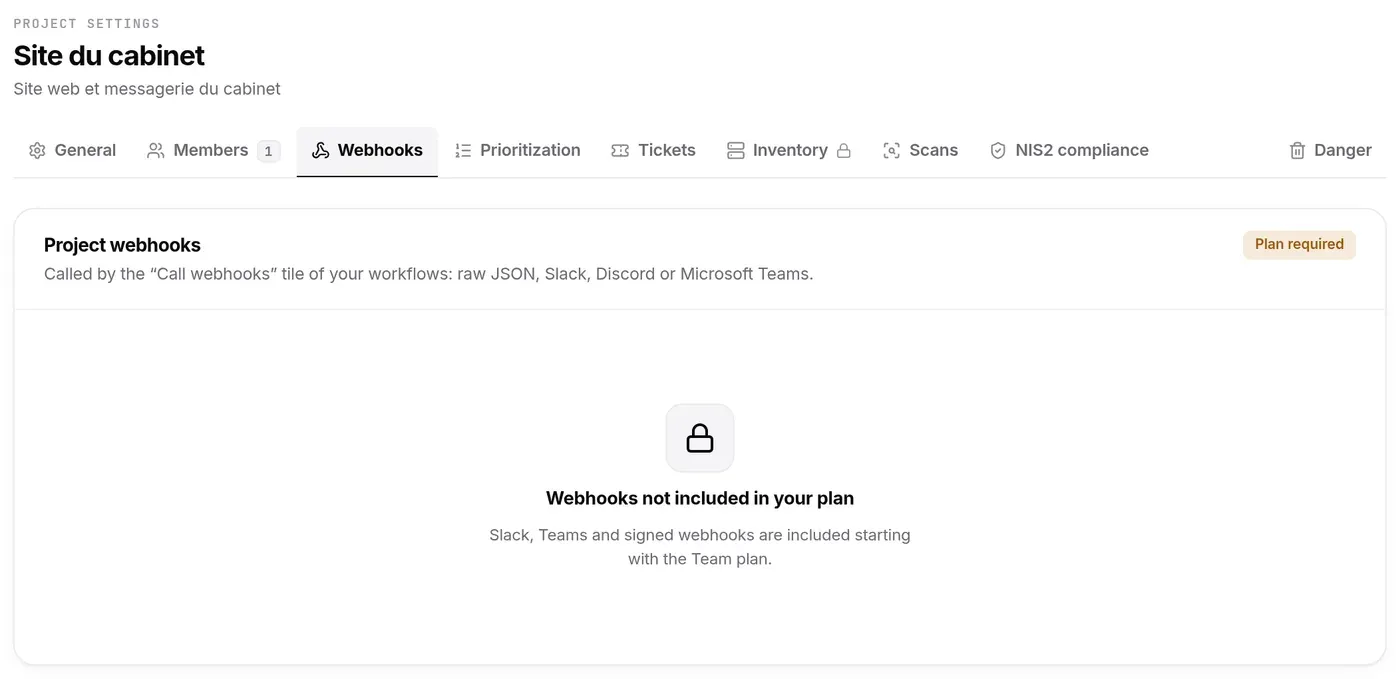
Task: Open the Danger tab
Action: click(1330, 151)
